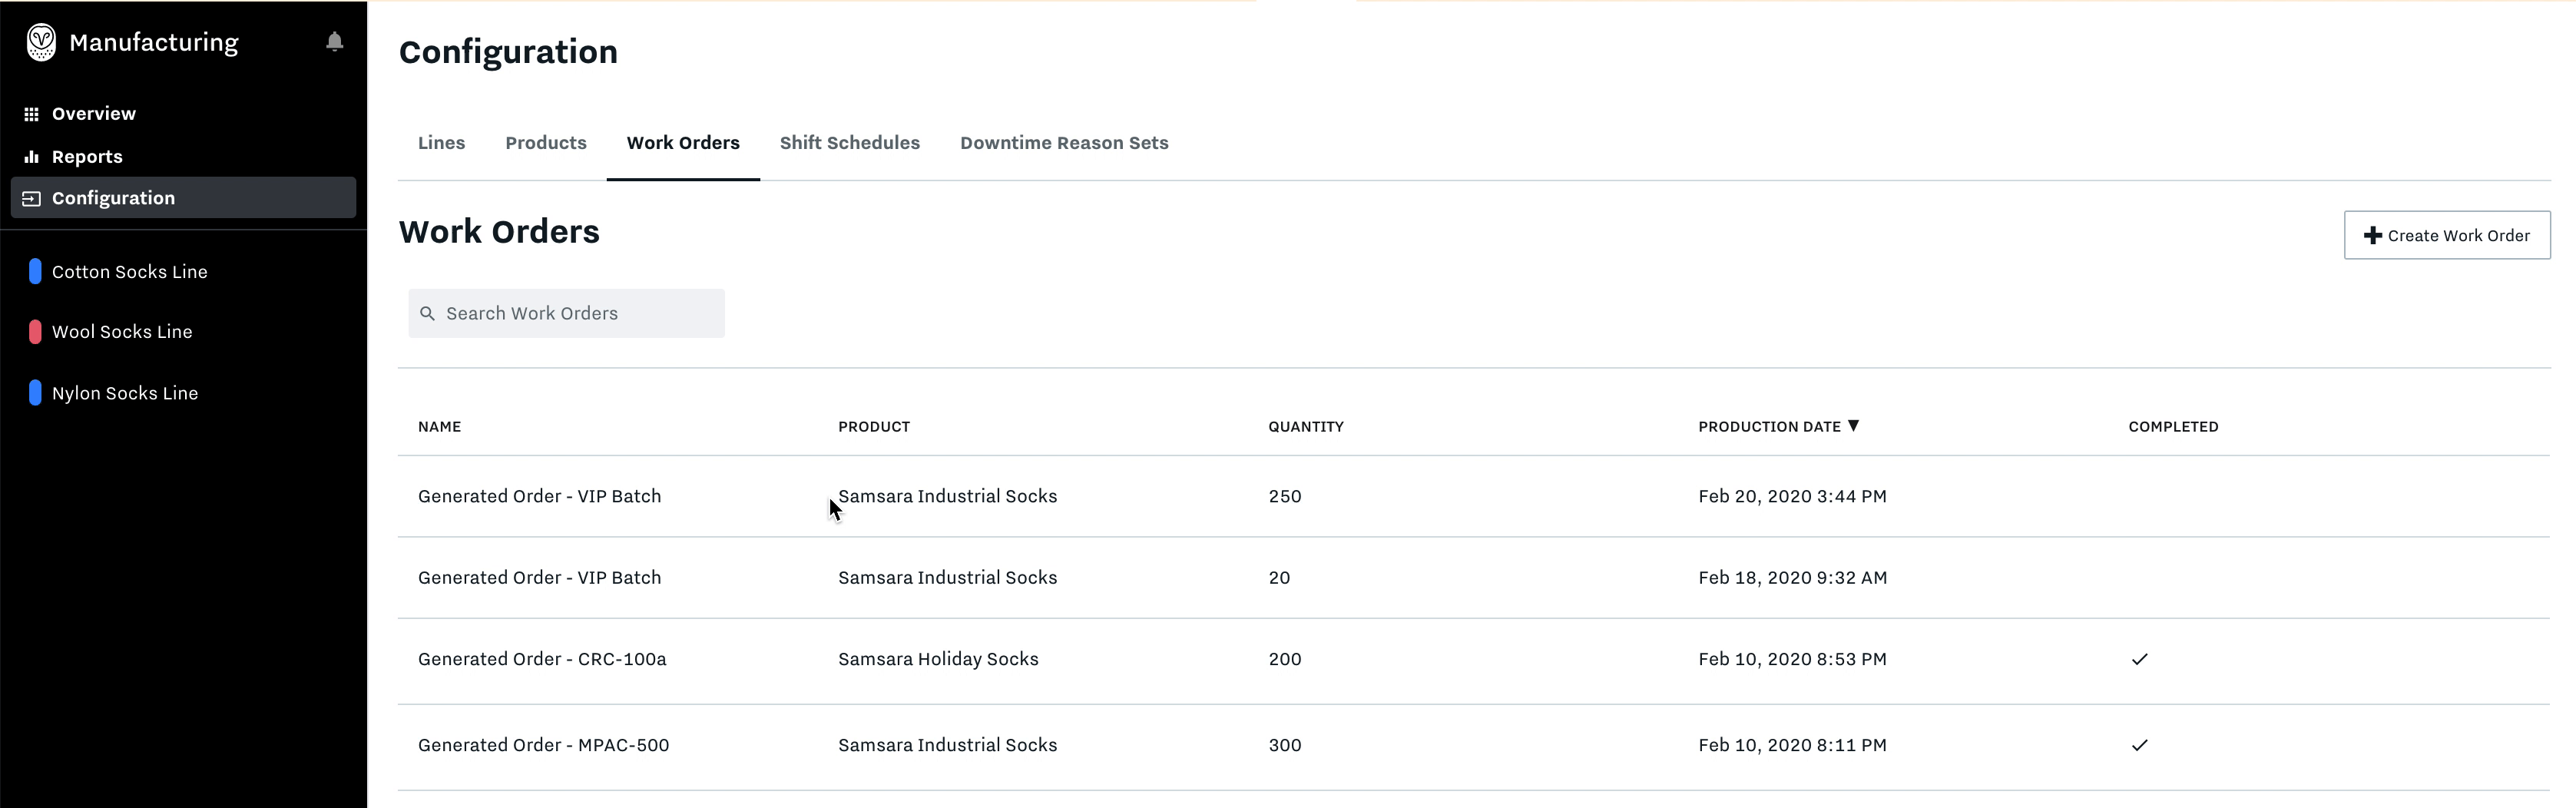Toggle Production Date sort arrow
Viewport: 2576px width, 808px height.
1853,426
